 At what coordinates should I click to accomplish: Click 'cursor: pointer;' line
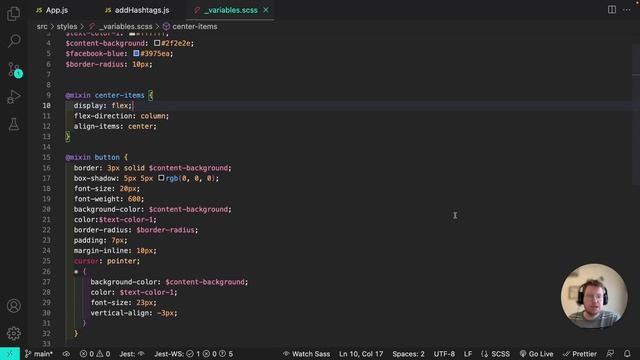point(107,261)
